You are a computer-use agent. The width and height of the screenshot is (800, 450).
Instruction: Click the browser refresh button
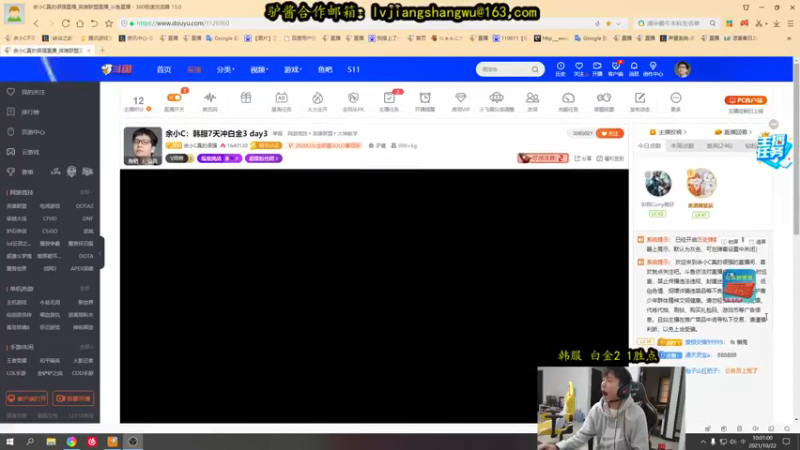[65, 23]
